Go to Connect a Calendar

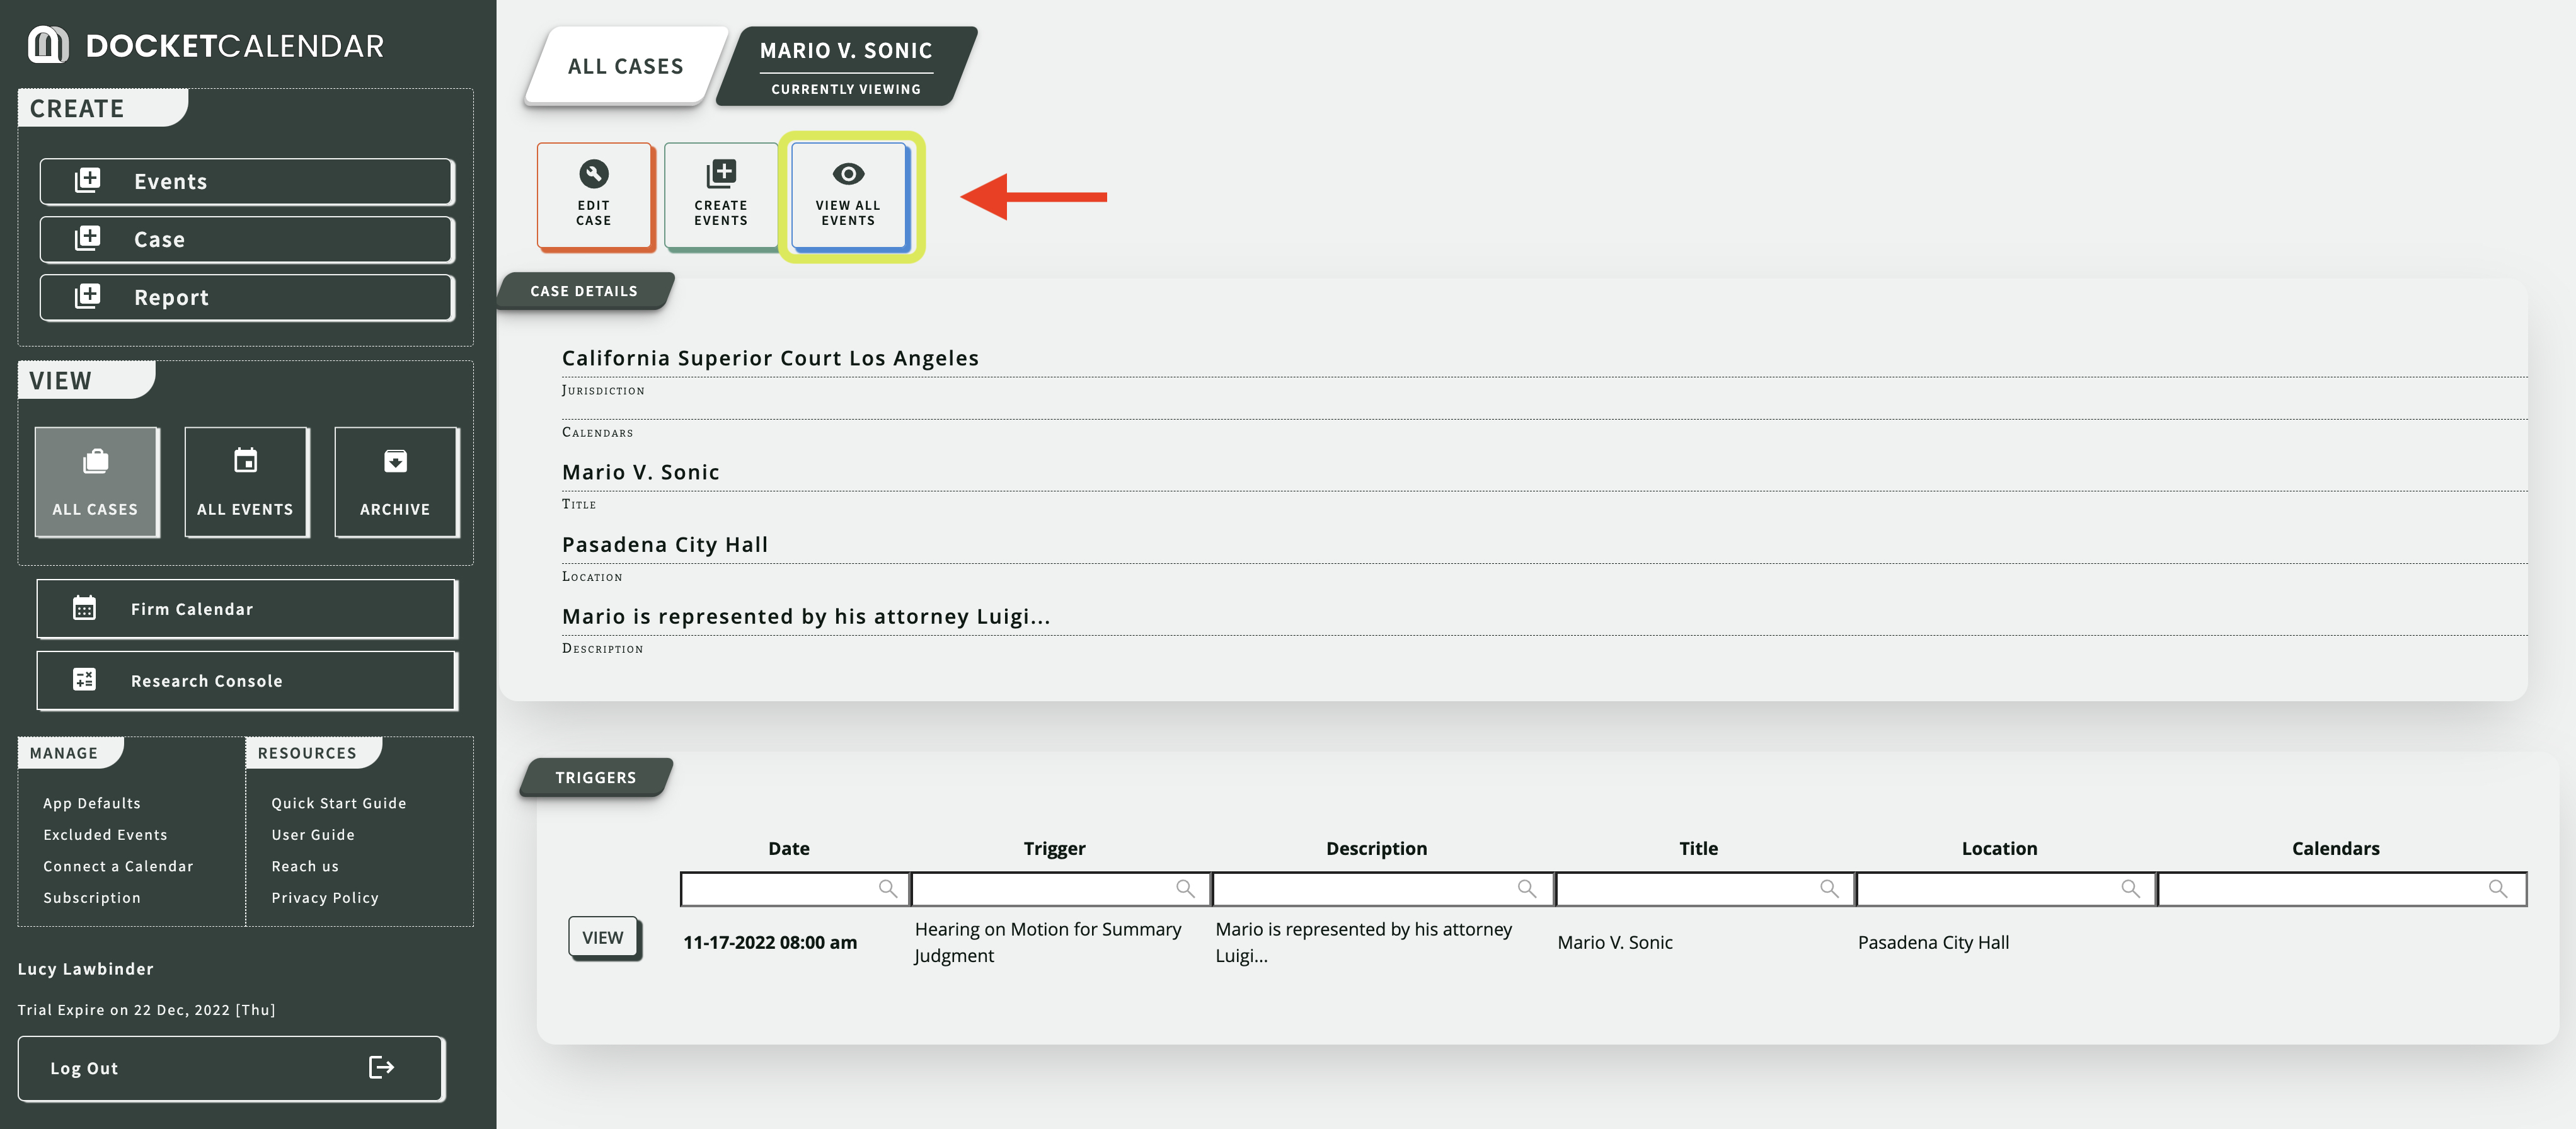coord(118,866)
